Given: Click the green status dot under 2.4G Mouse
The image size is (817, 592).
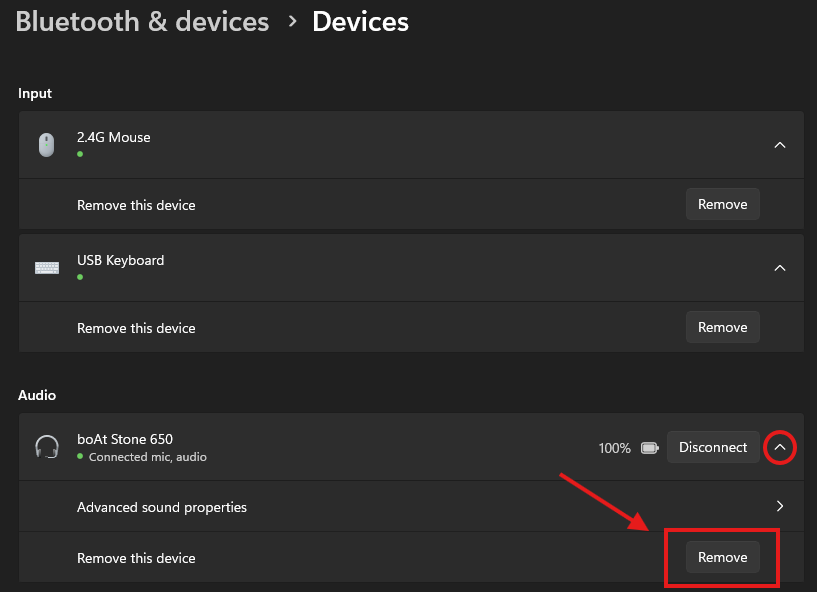Looking at the screenshot, I should click(x=80, y=154).
